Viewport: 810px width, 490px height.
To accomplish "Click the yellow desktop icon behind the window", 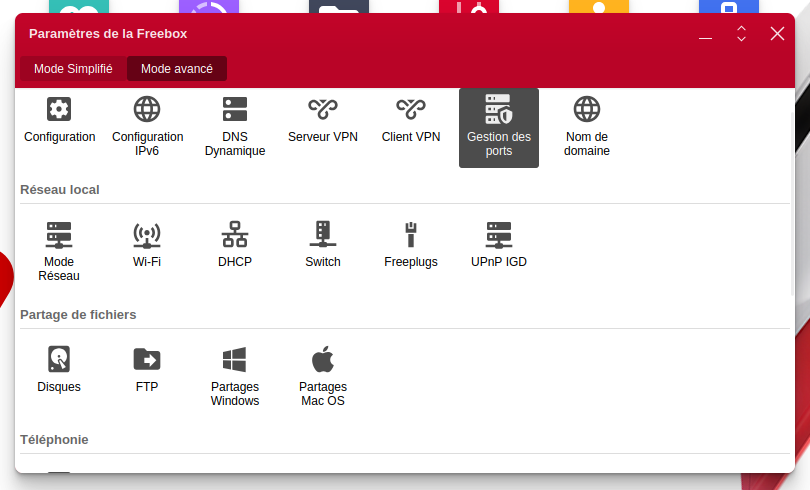I will point(599,6).
